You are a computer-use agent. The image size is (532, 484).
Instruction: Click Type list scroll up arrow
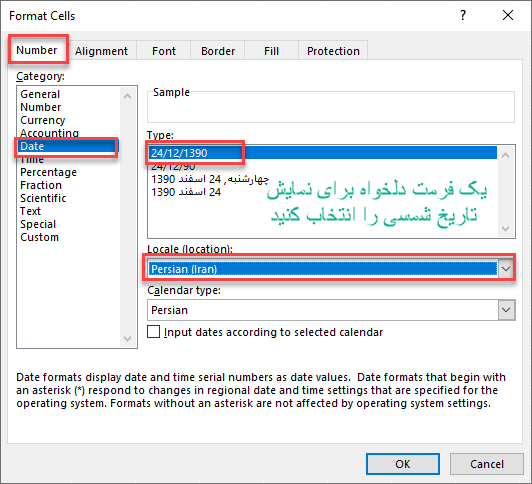point(505,155)
